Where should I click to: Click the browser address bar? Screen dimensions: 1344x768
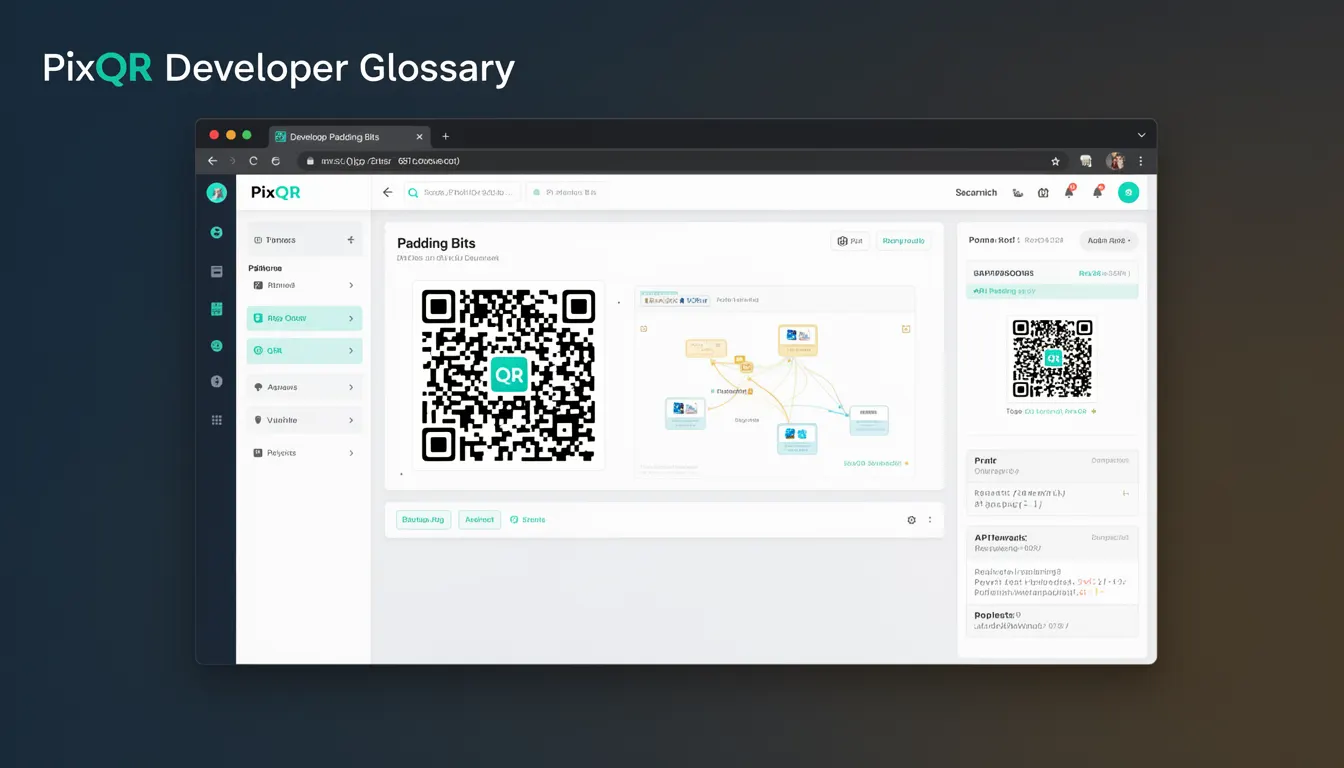point(670,161)
